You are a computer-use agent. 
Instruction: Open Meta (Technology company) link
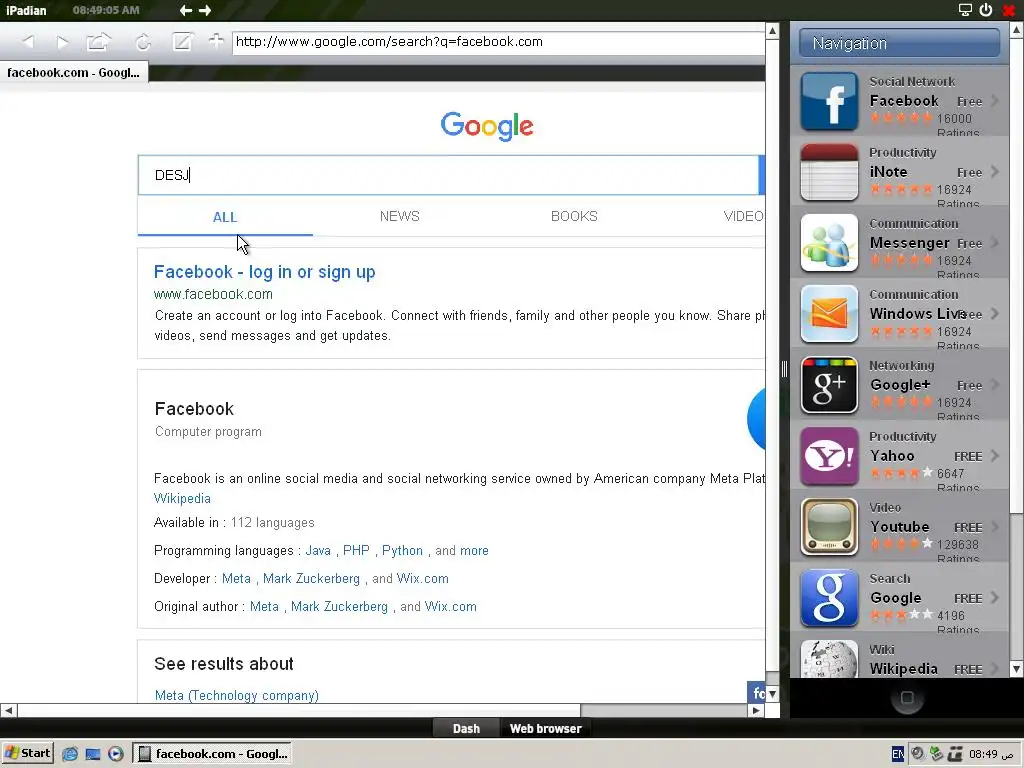tap(236, 696)
